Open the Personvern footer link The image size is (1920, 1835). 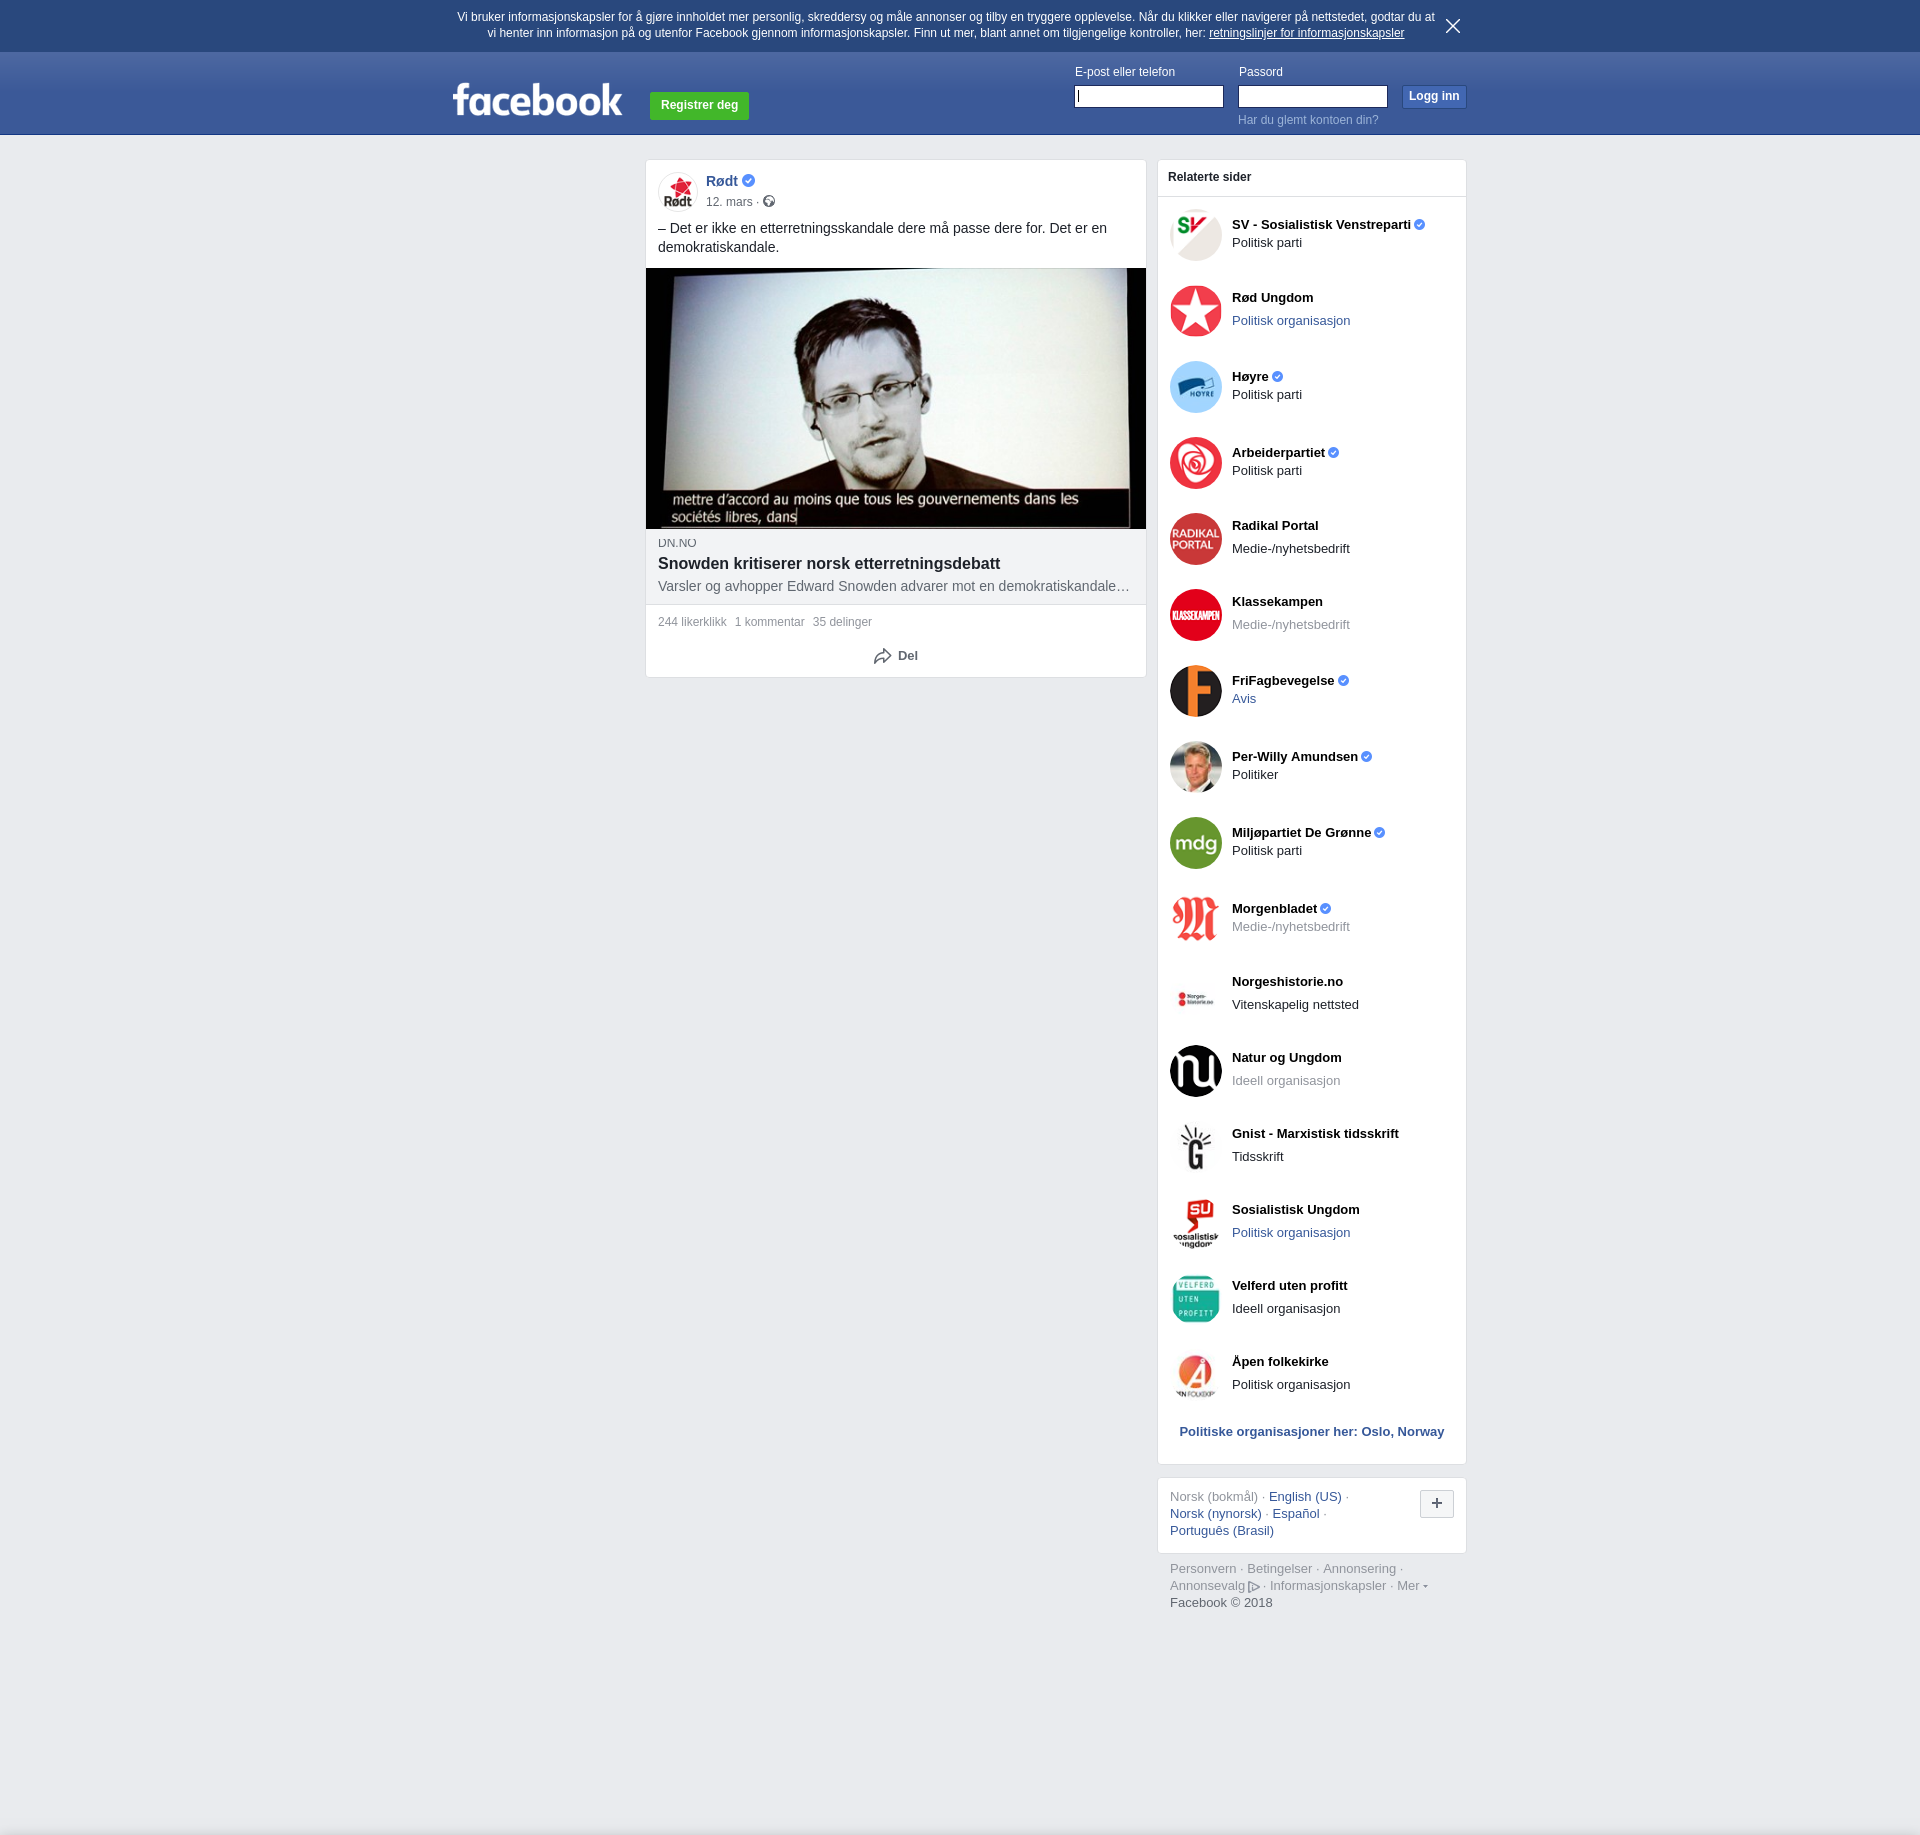1202,1569
